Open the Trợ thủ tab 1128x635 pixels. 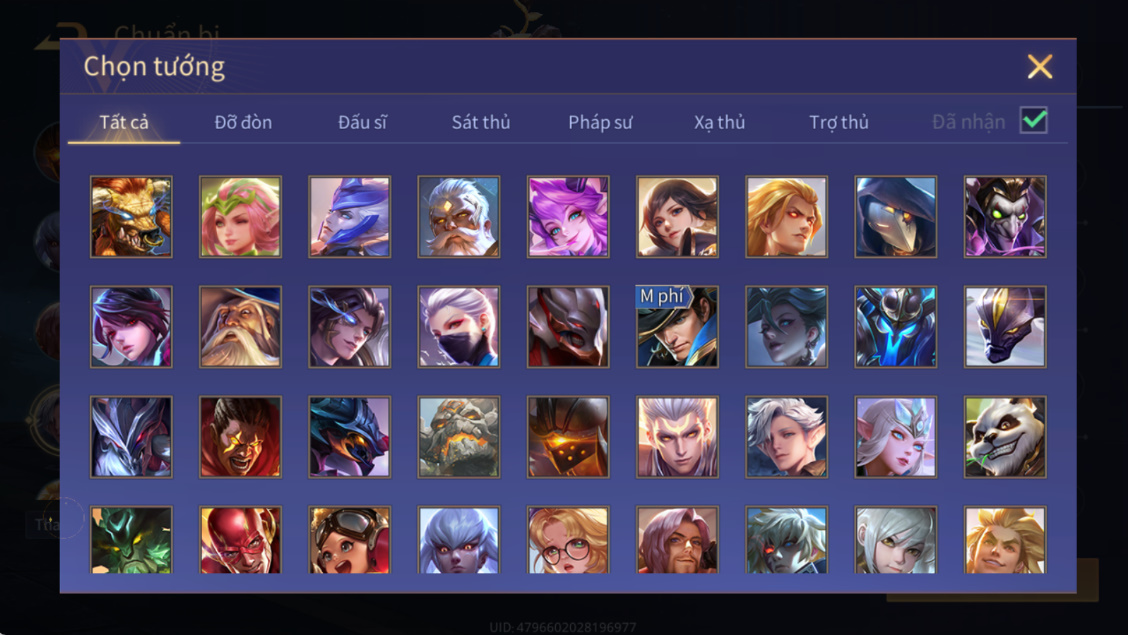[839, 122]
